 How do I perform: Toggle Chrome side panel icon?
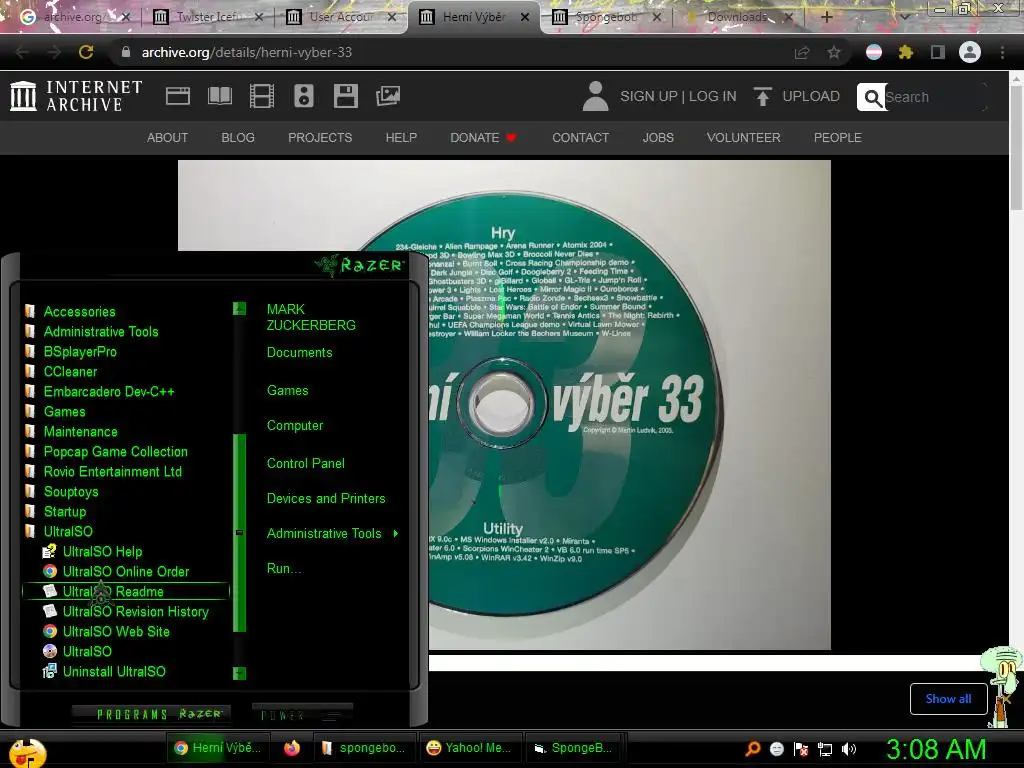tap(938, 52)
